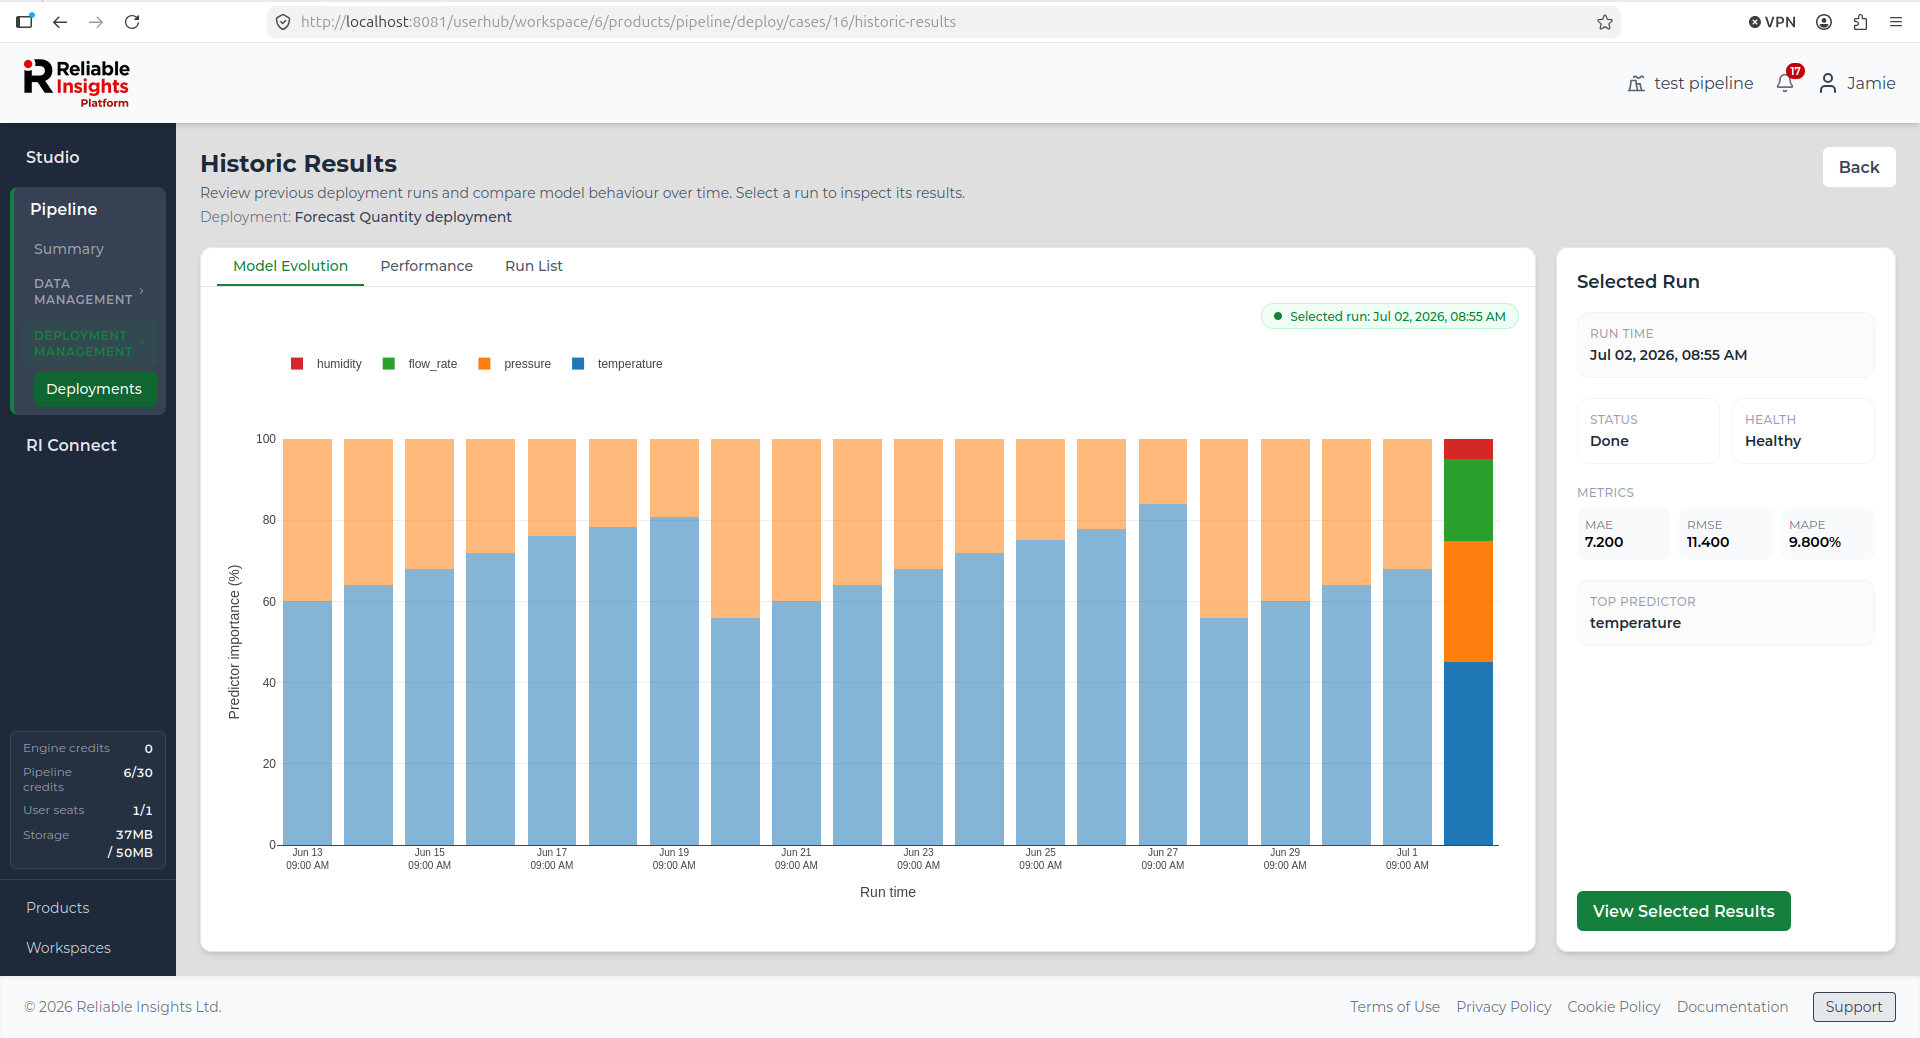Click the TOP PREDICTOR temperature card

1726,613
